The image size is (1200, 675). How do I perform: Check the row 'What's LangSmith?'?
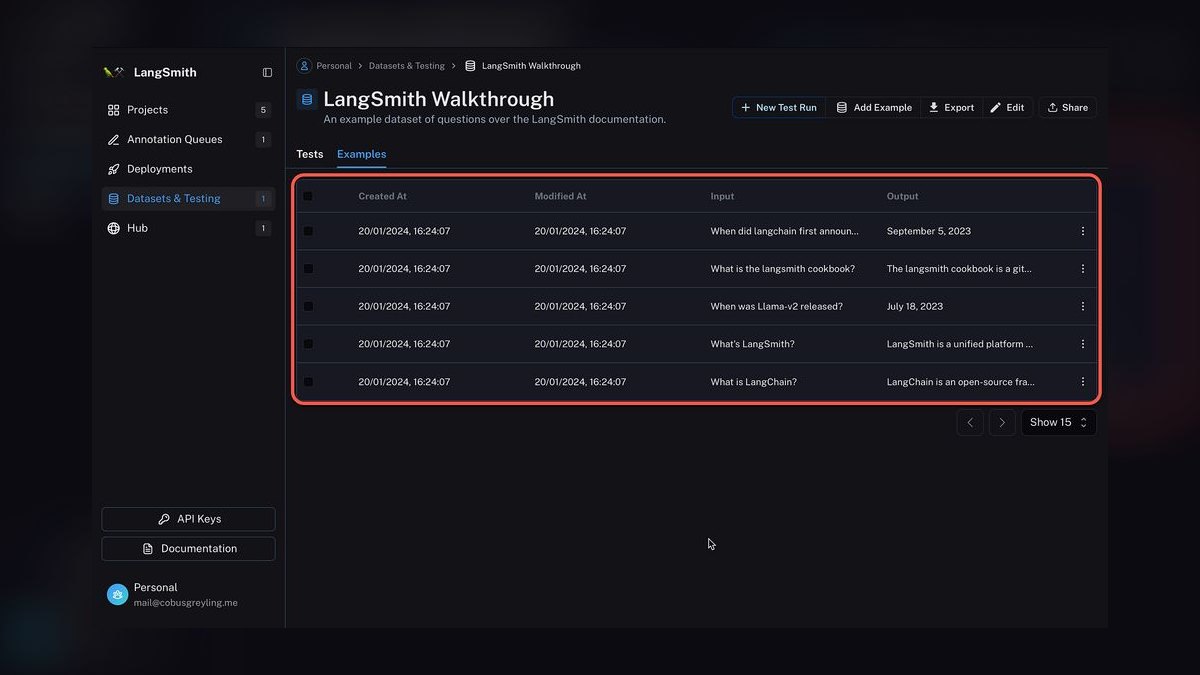click(308, 344)
